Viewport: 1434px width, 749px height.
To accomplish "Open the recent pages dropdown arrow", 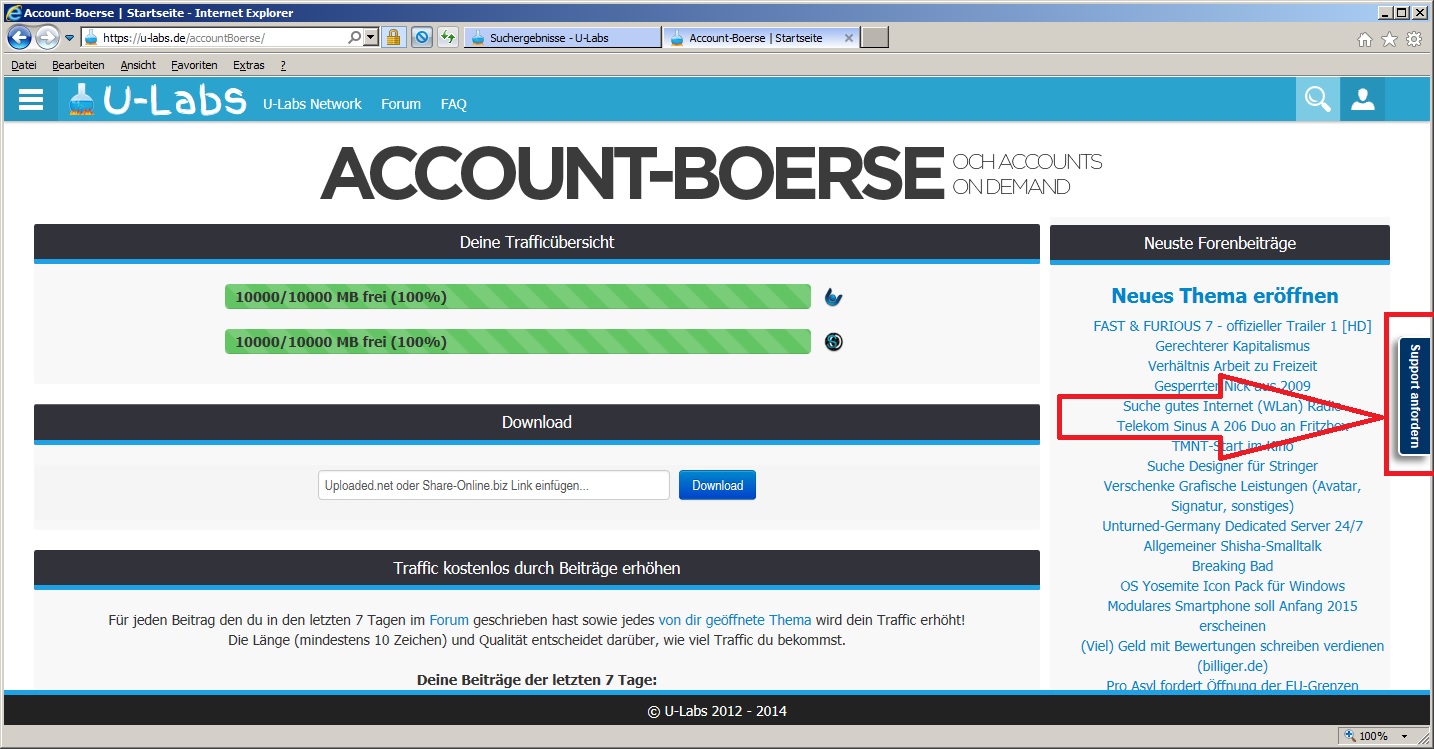I will [x=69, y=38].
